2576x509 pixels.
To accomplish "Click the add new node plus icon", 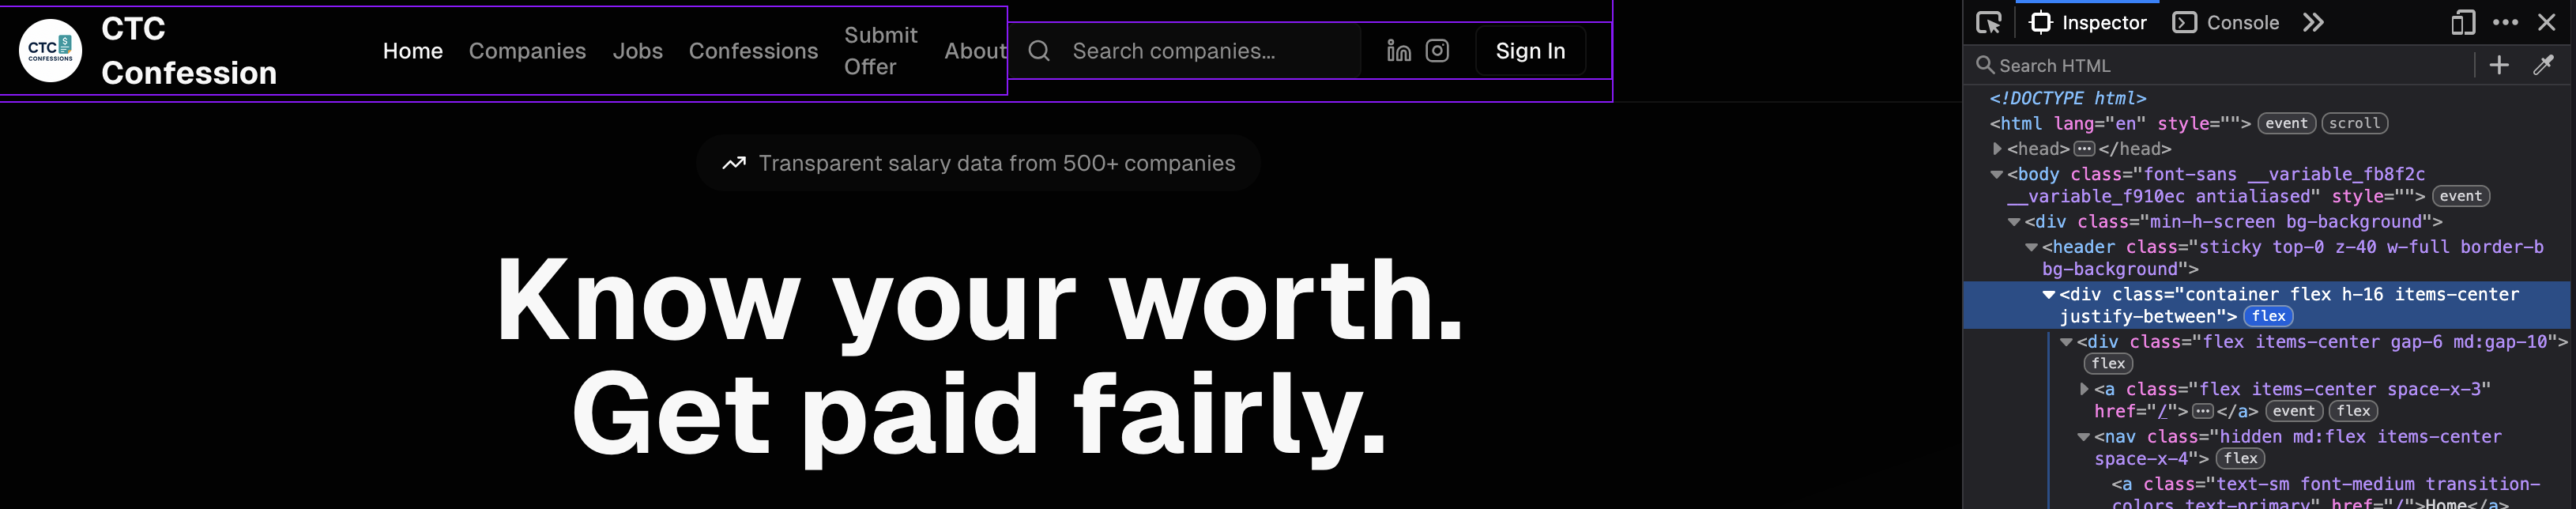I will coord(2499,66).
